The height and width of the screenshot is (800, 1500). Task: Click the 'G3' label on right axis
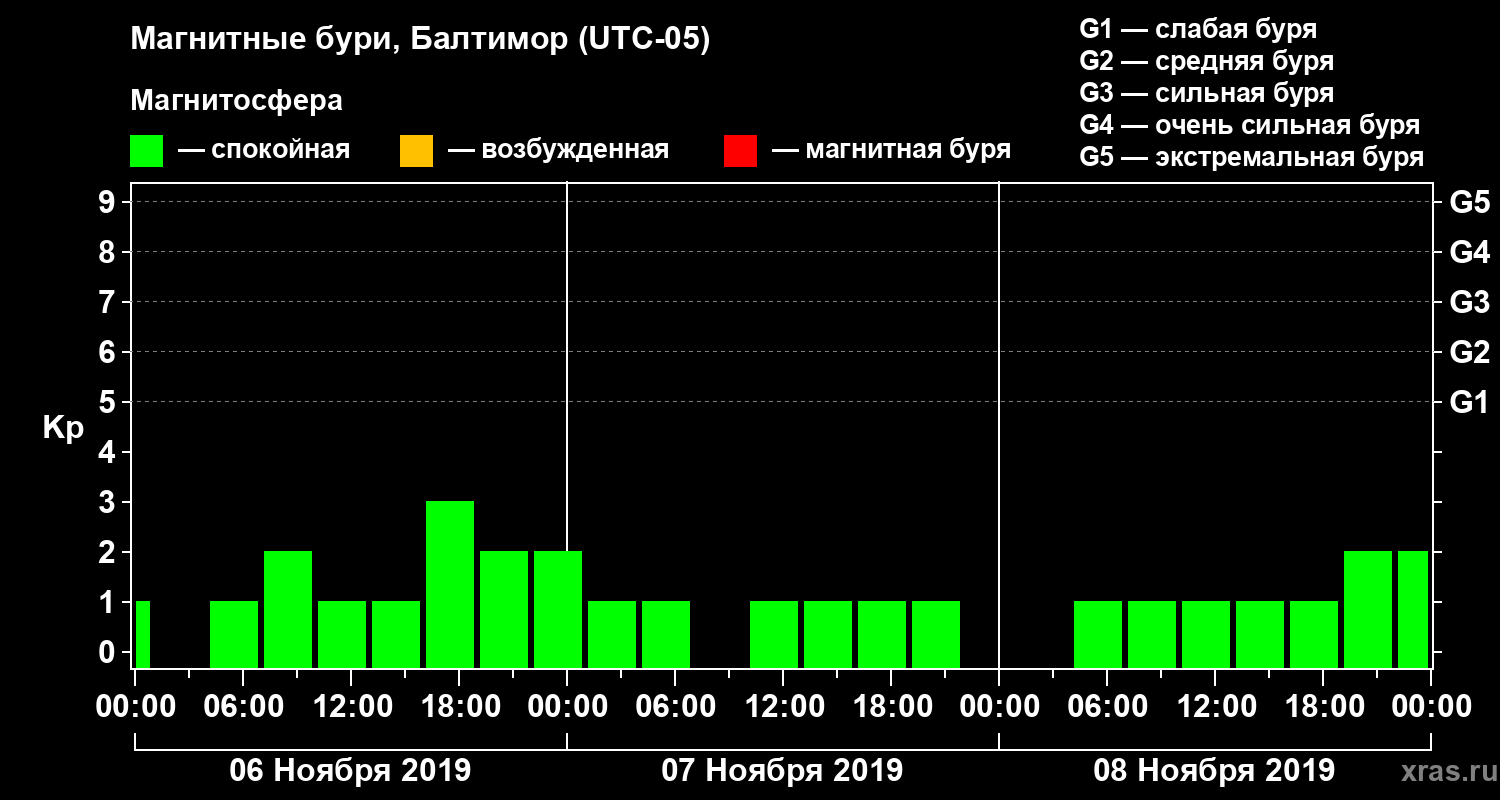point(1469,303)
